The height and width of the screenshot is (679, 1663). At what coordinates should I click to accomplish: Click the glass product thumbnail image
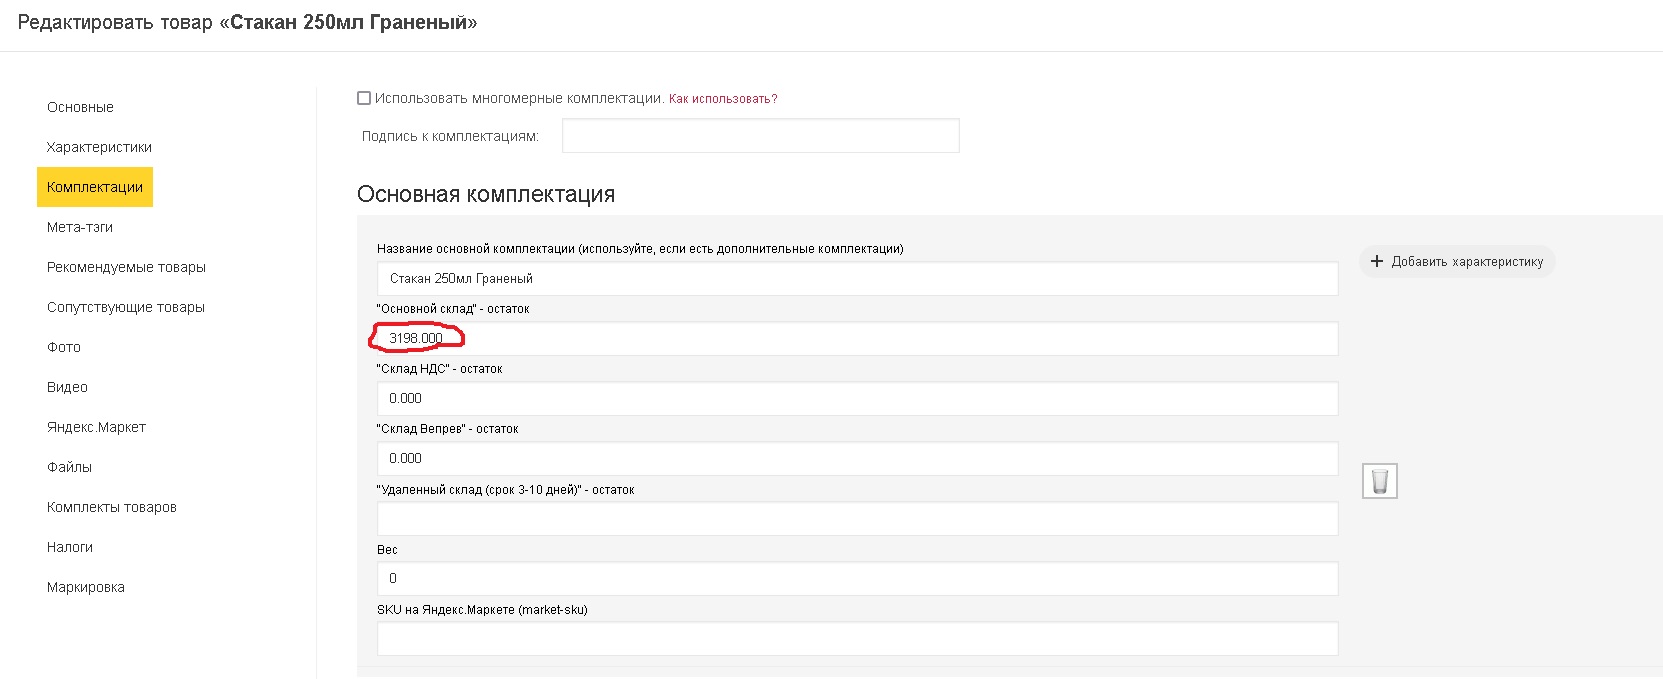pyautogui.click(x=1380, y=481)
